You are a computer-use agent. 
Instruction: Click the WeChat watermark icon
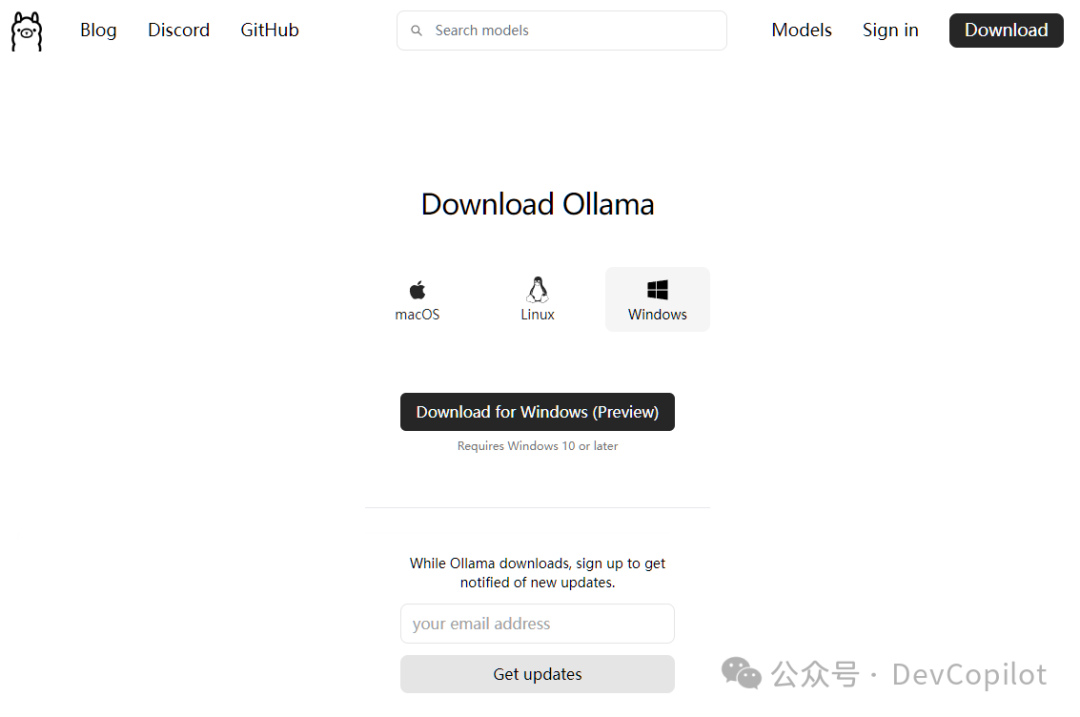[741, 673]
